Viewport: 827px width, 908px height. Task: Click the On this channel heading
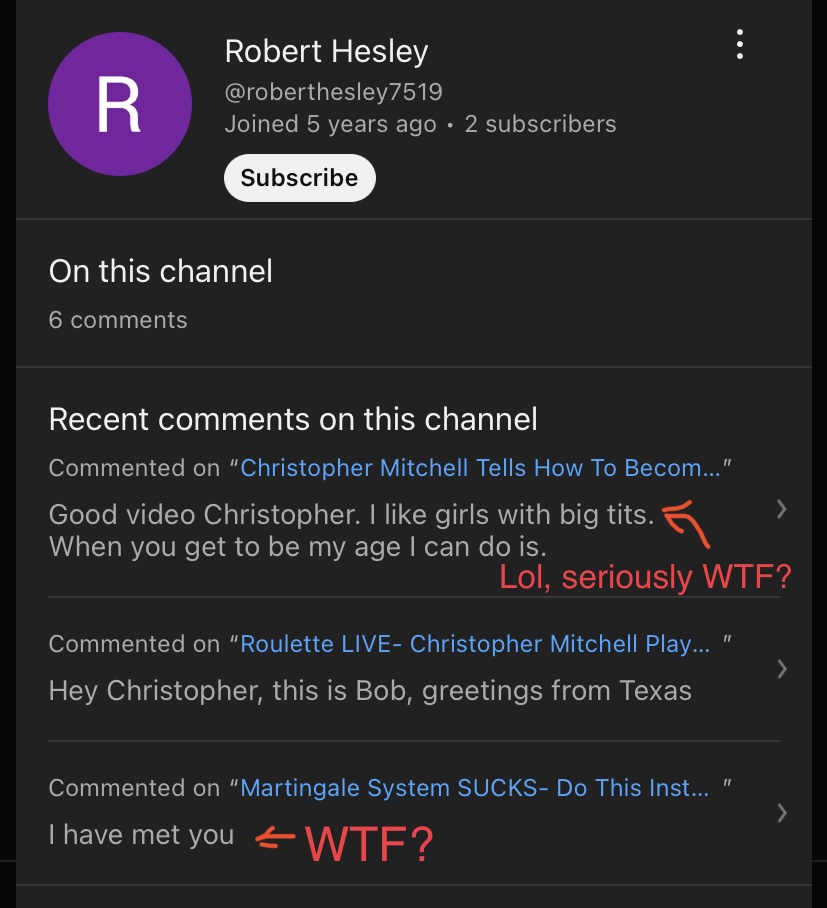pyautogui.click(x=160, y=271)
